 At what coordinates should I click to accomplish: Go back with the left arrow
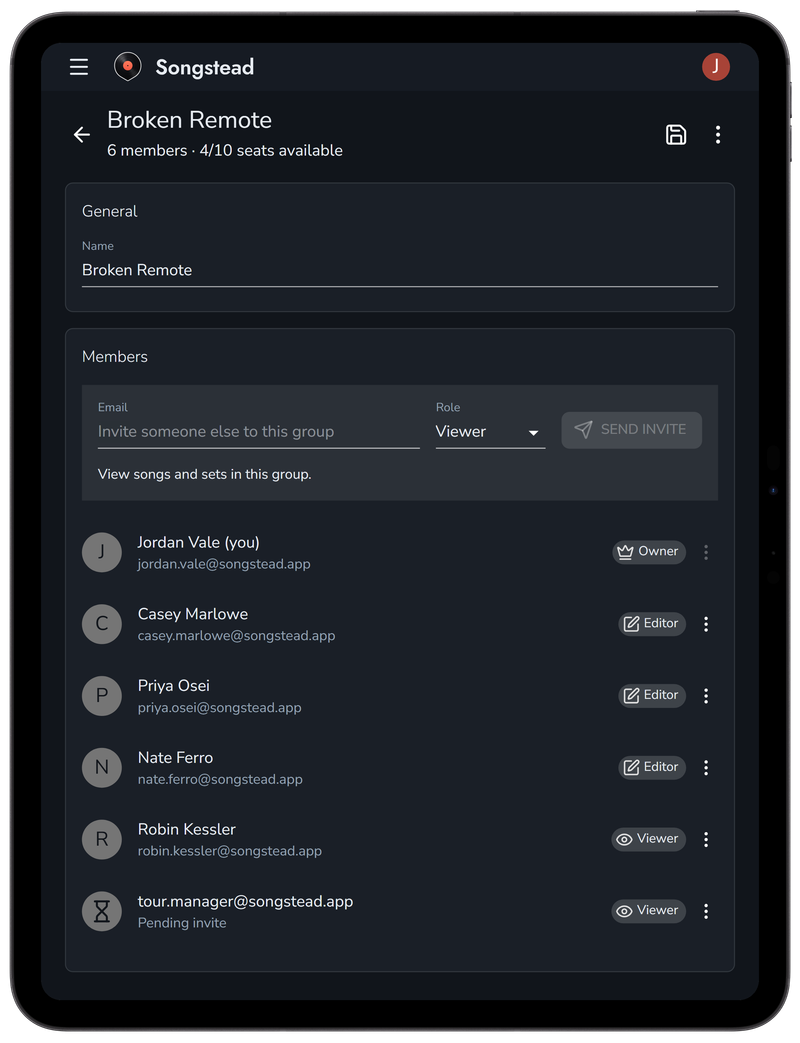click(x=82, y=135)
